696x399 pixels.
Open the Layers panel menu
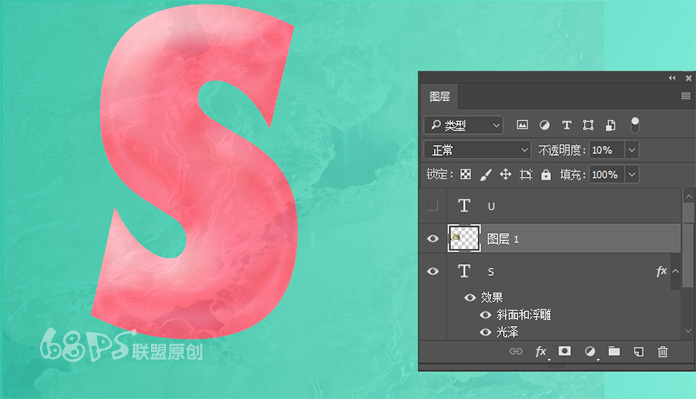[x=686, y=96]
